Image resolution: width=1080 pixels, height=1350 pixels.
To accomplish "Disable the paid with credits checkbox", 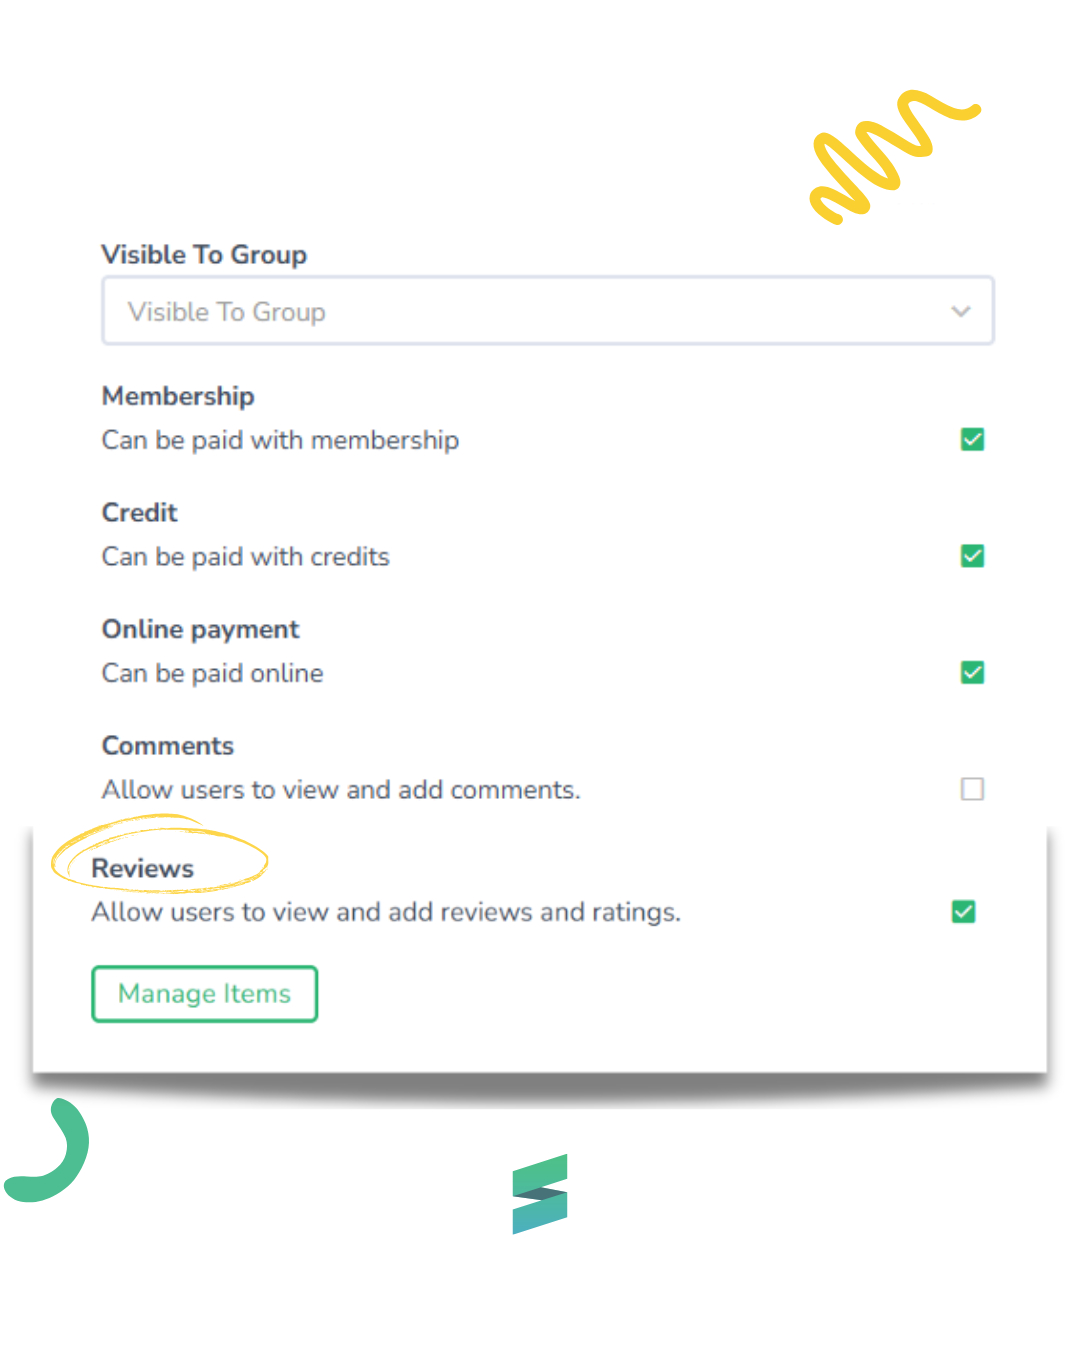I will point(972,556).
